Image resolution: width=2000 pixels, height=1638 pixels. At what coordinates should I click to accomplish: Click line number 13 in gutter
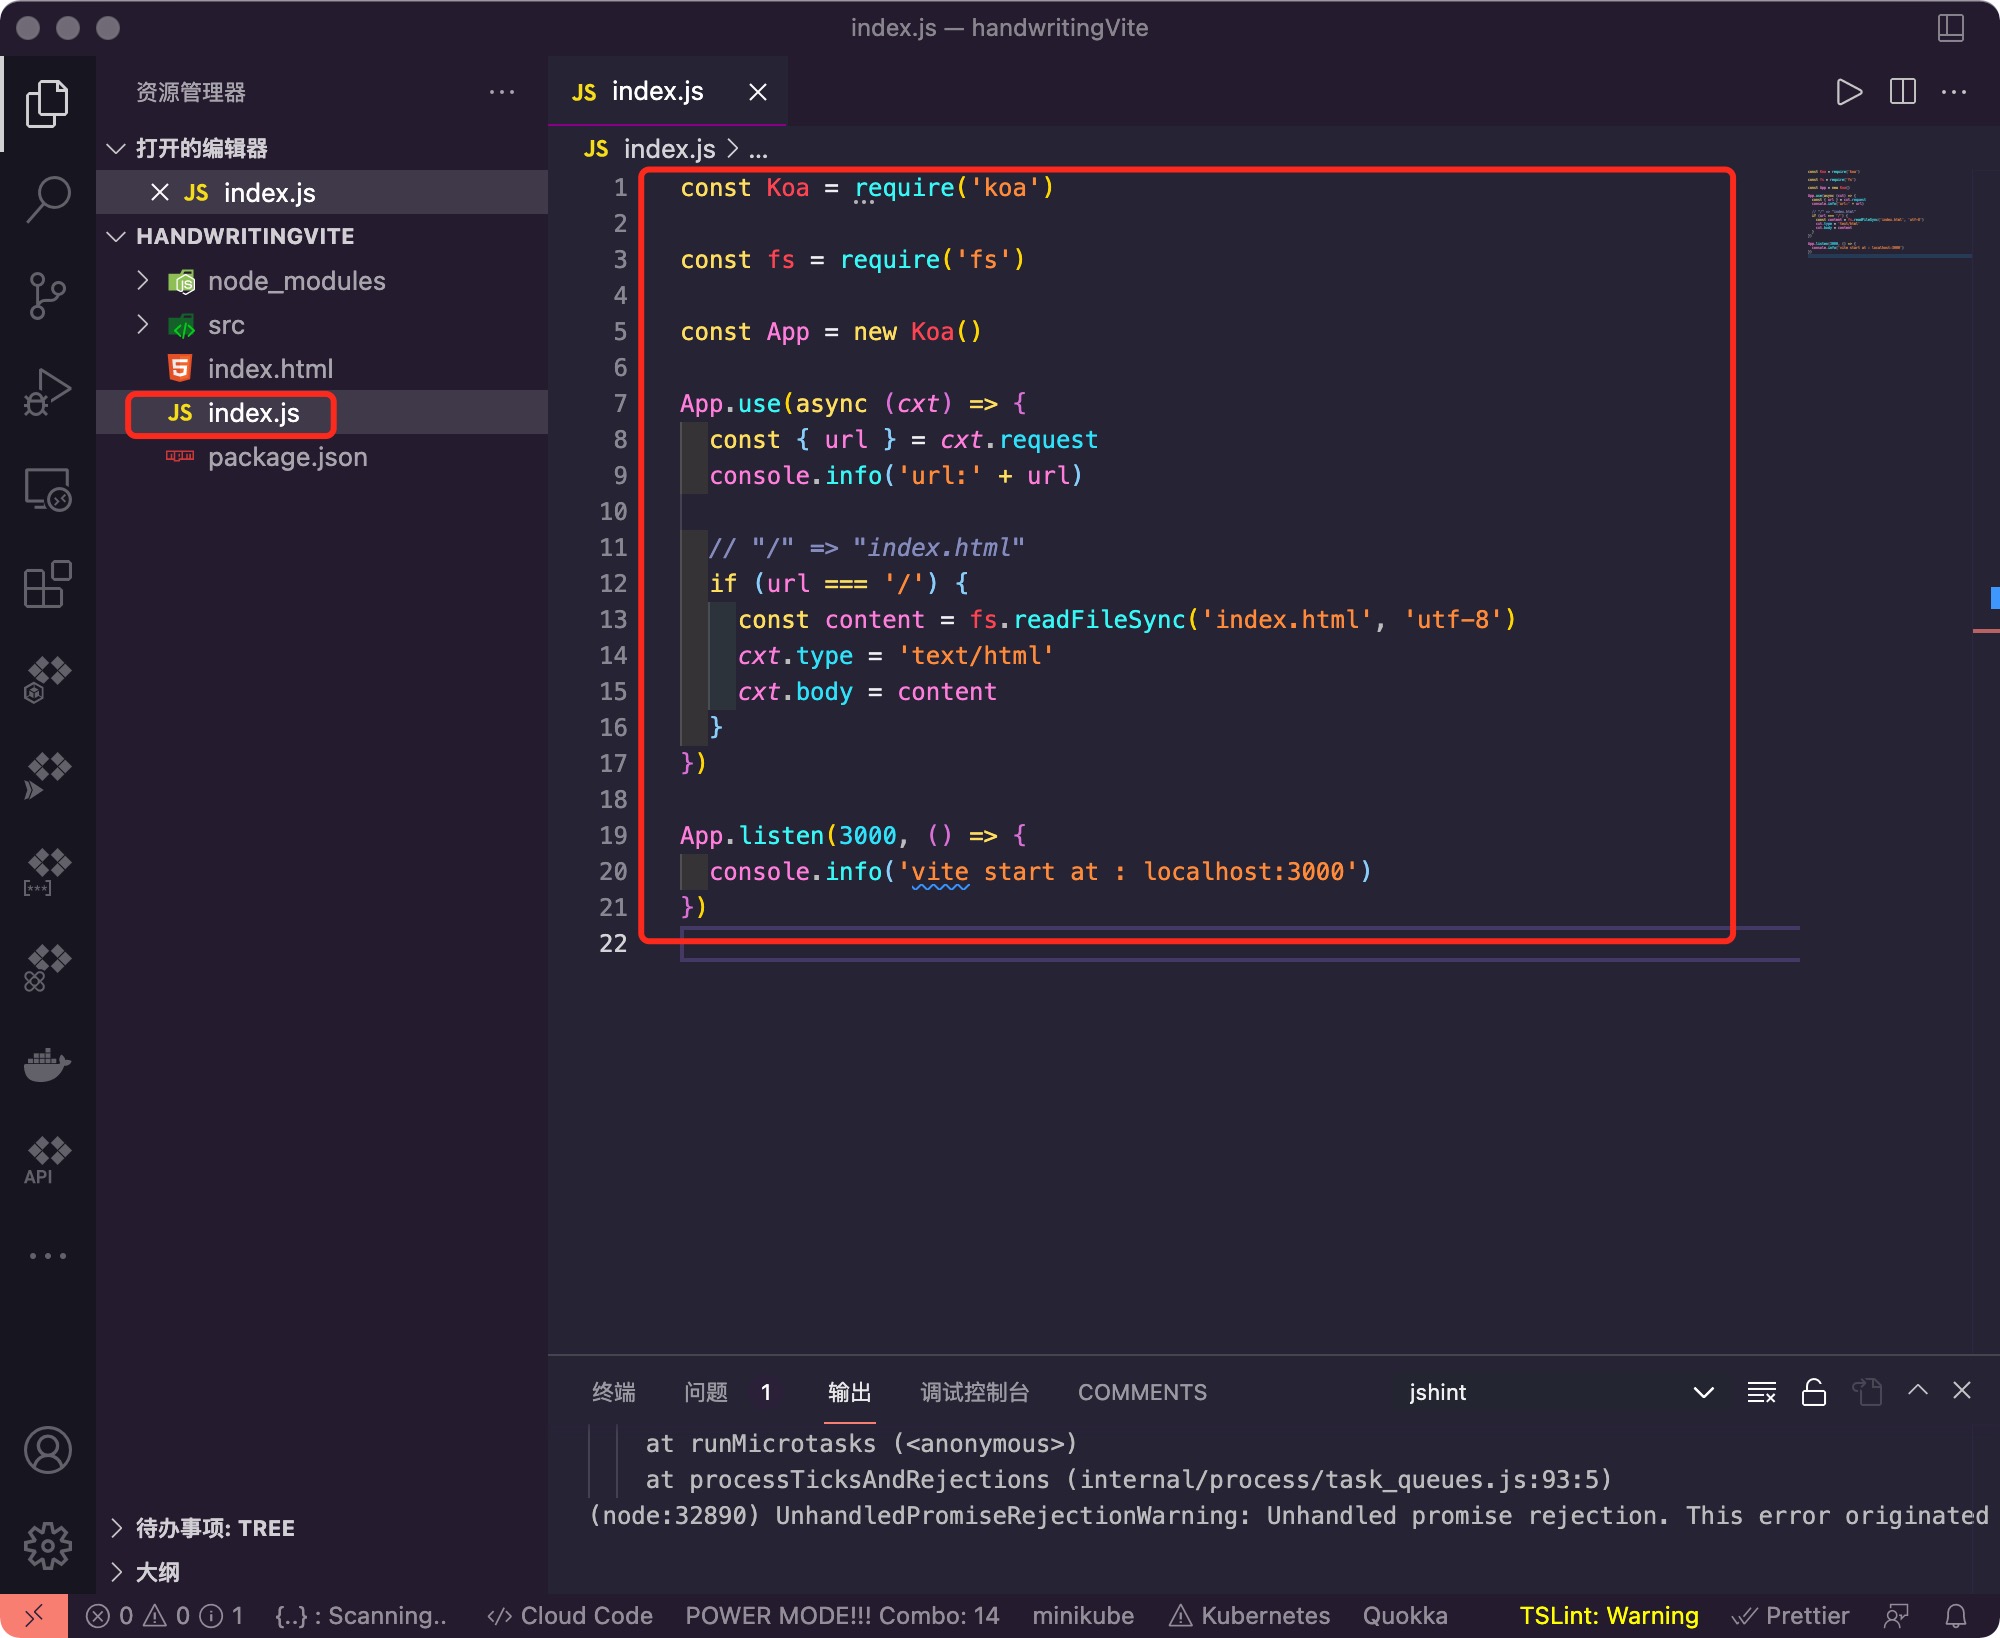click(613, 620)
